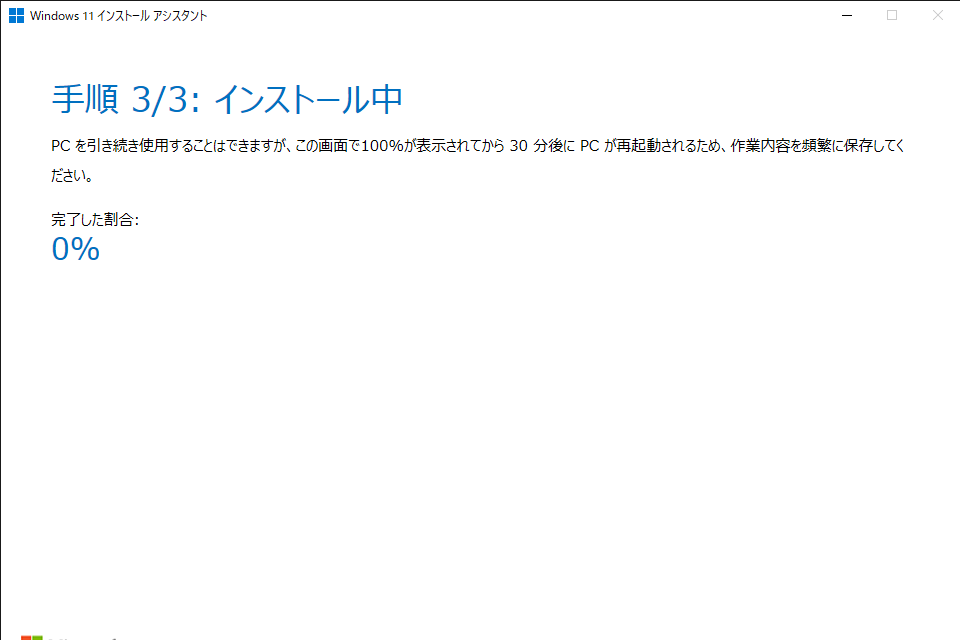Click the 'インストール中' part of the heading
This screenshot has width=960, height=640.
pos(308,98)
